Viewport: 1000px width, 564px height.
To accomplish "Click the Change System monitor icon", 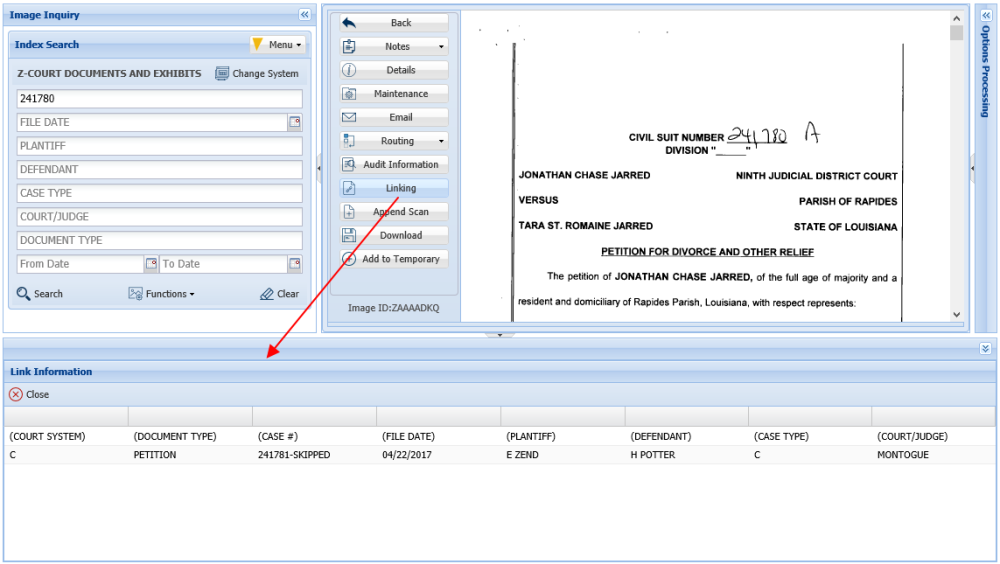I will [221, 73].
